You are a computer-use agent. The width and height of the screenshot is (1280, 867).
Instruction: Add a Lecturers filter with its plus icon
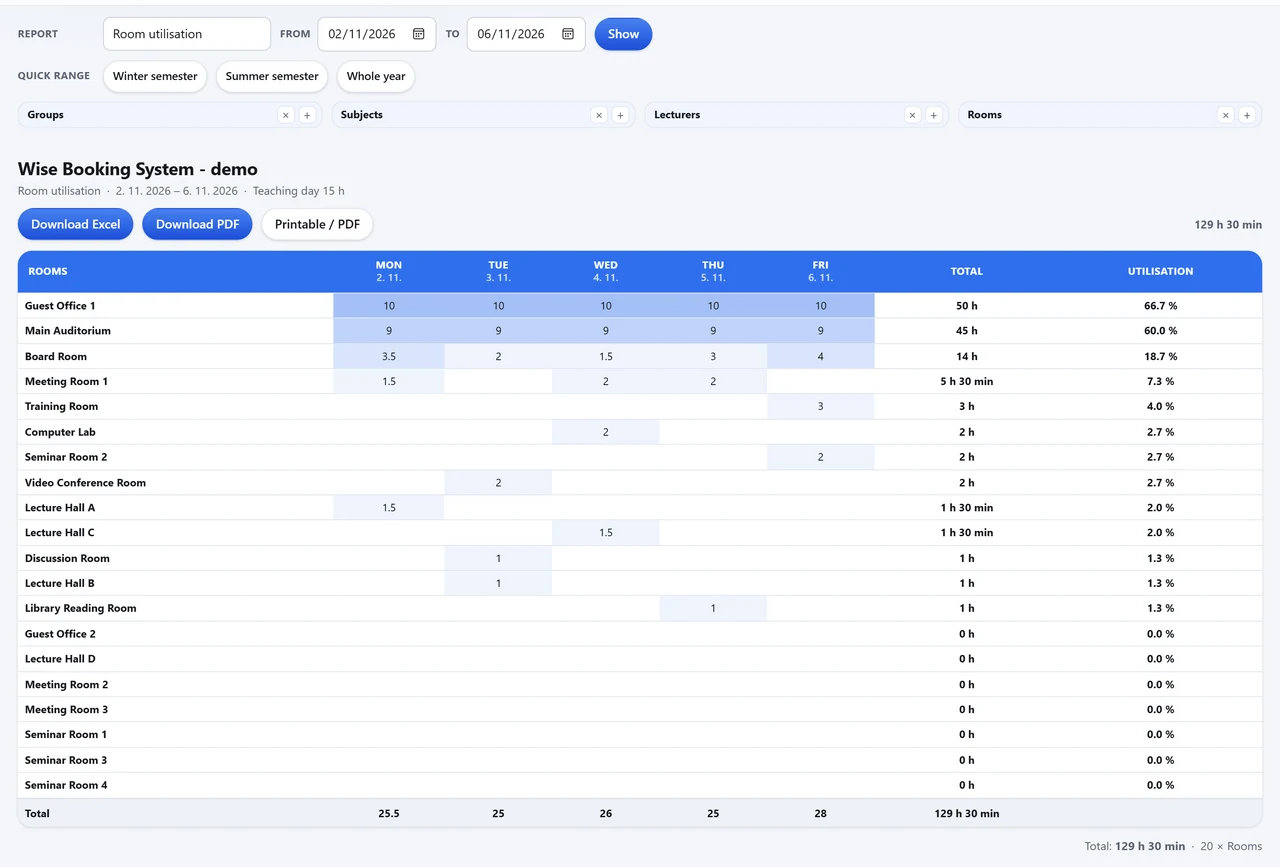tap(933, 115)
